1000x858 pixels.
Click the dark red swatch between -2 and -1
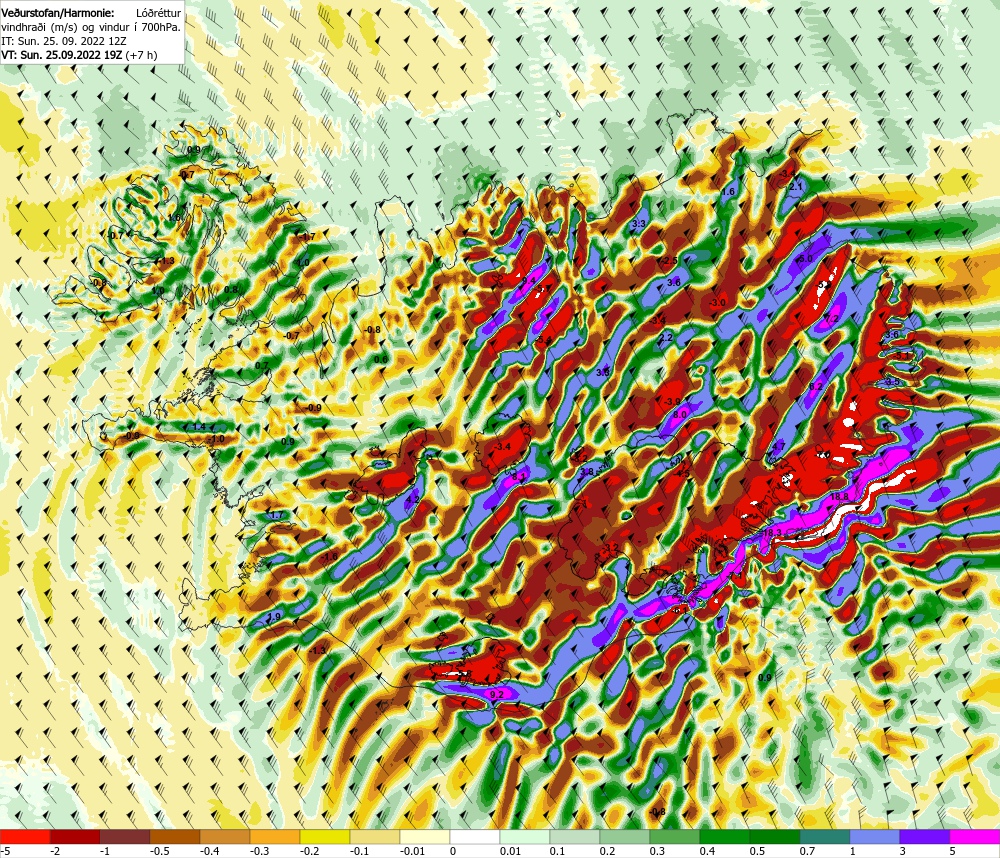click(75, 836)
